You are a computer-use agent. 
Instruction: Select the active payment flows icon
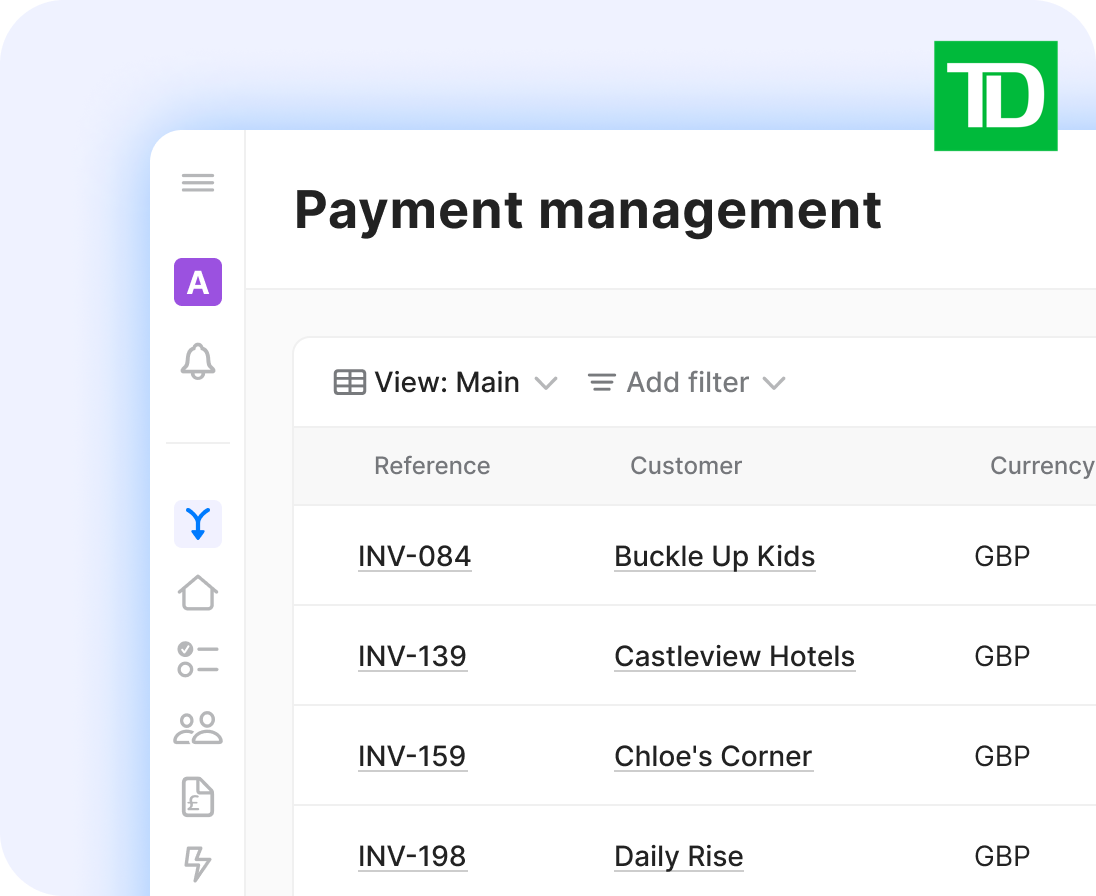click(x=197, y=523)
